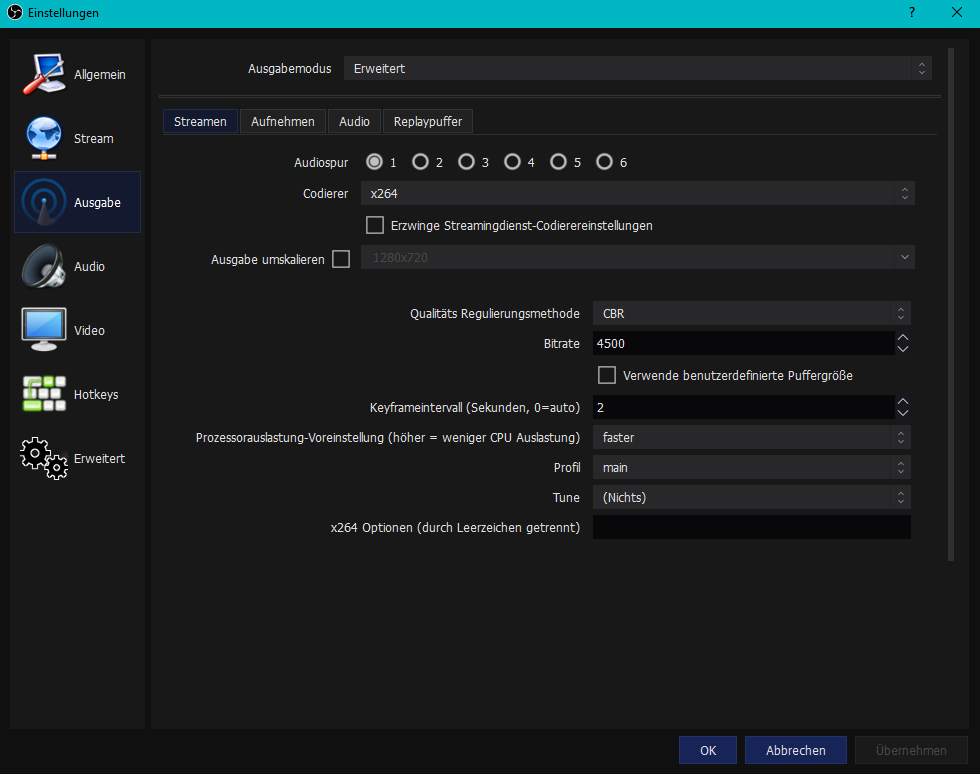Open the Audio speaker icon
This screenshot has width=980, height=774.
coord(44,266)
